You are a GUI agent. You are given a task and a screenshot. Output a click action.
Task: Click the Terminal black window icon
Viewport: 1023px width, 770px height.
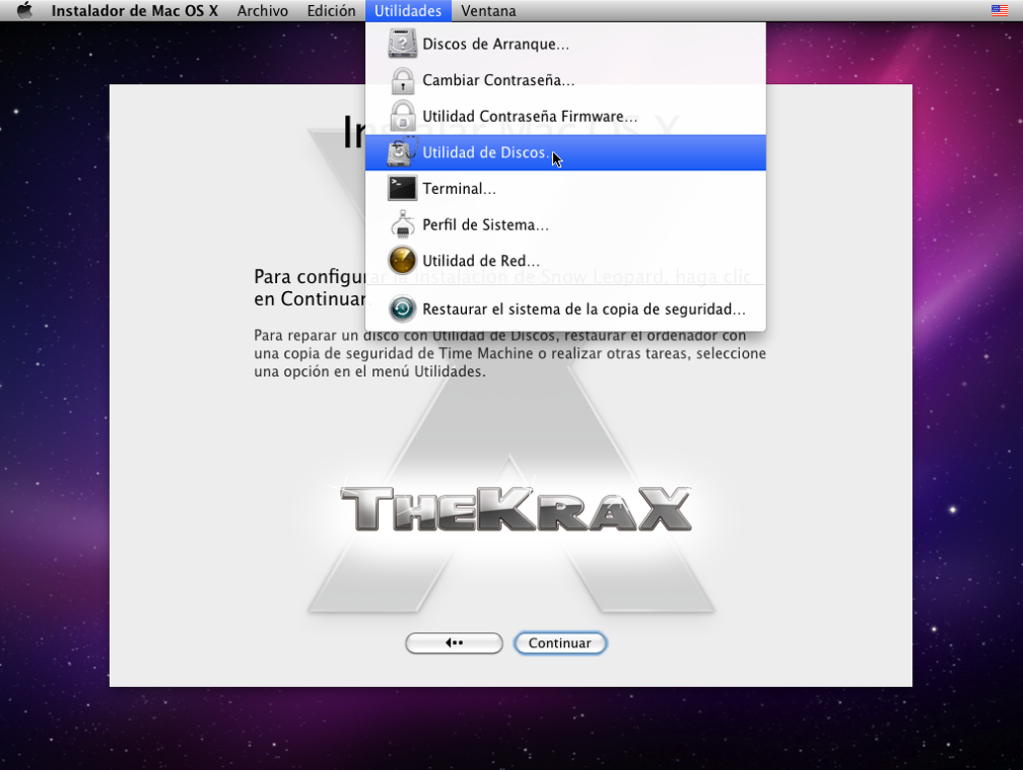(402, 189)
